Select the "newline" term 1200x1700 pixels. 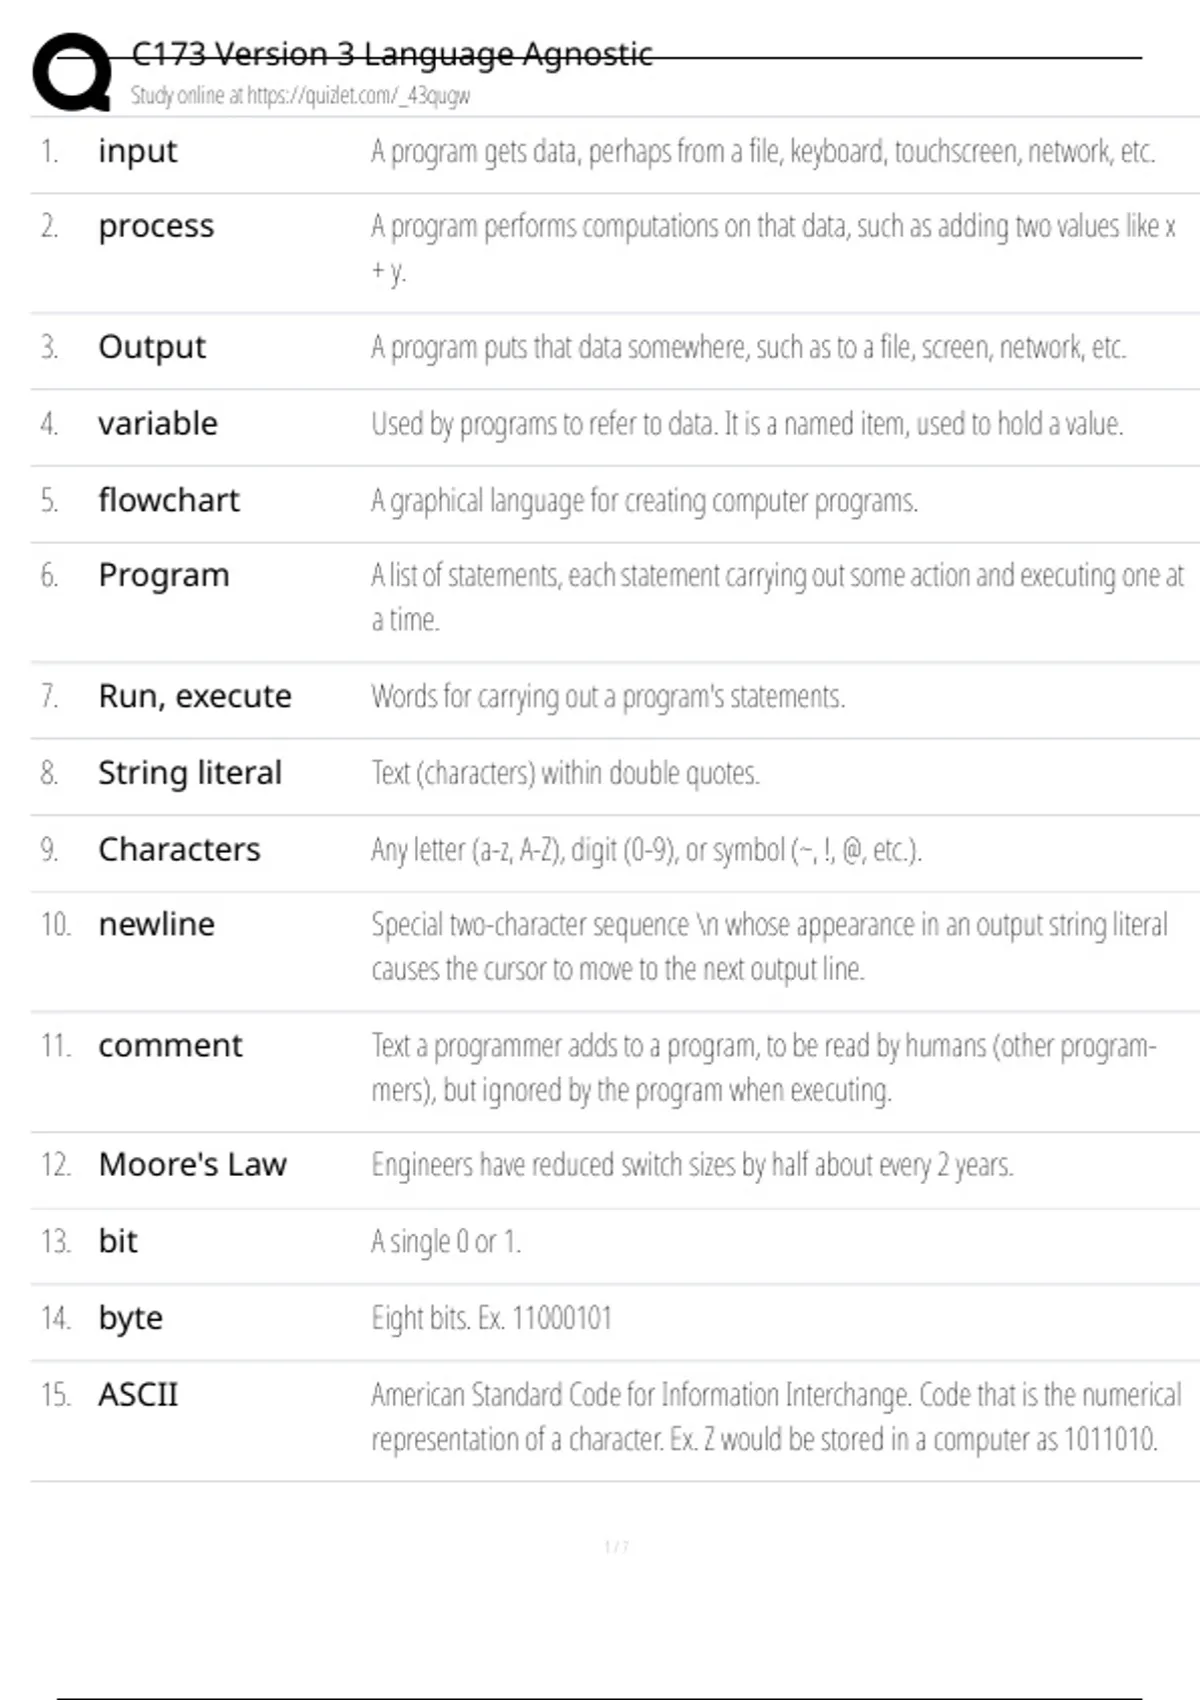pyautogui.click(x=156, y=925)
